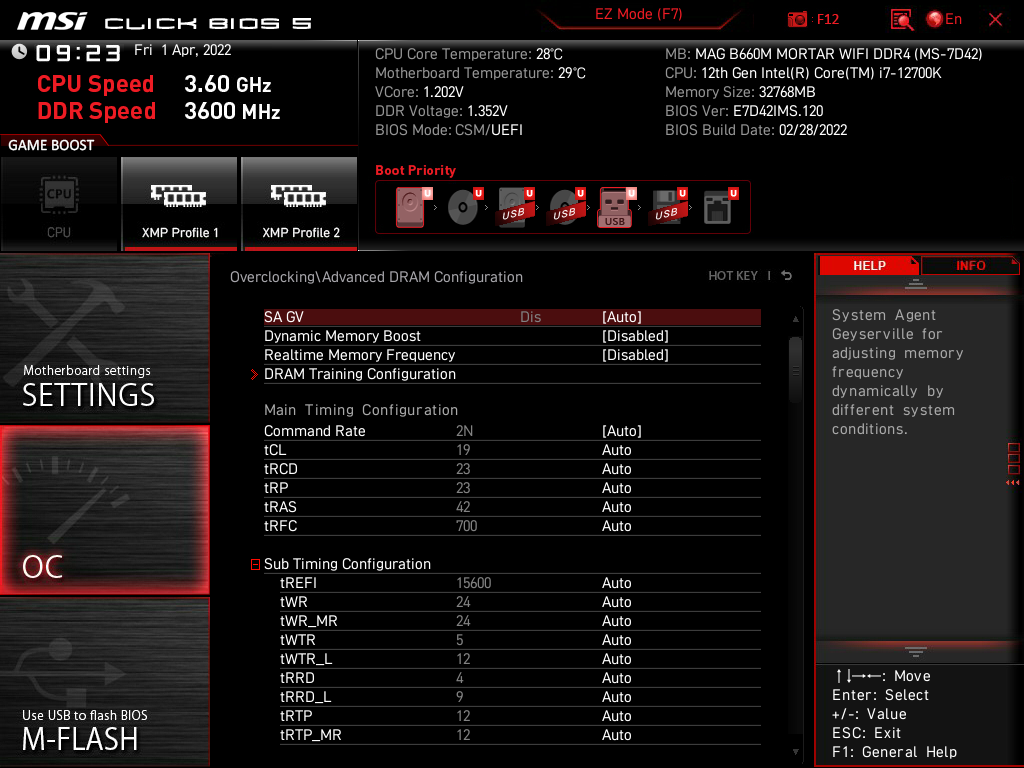This screenshot has height=768, width=1024.
Task: Select the tRRD Auto value field
Action: (616, 678)
